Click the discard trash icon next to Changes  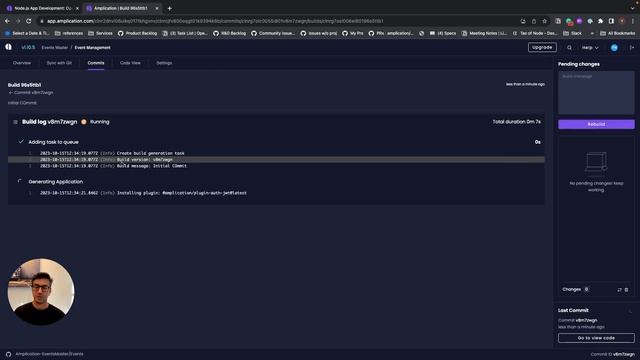tap(627, 289)
